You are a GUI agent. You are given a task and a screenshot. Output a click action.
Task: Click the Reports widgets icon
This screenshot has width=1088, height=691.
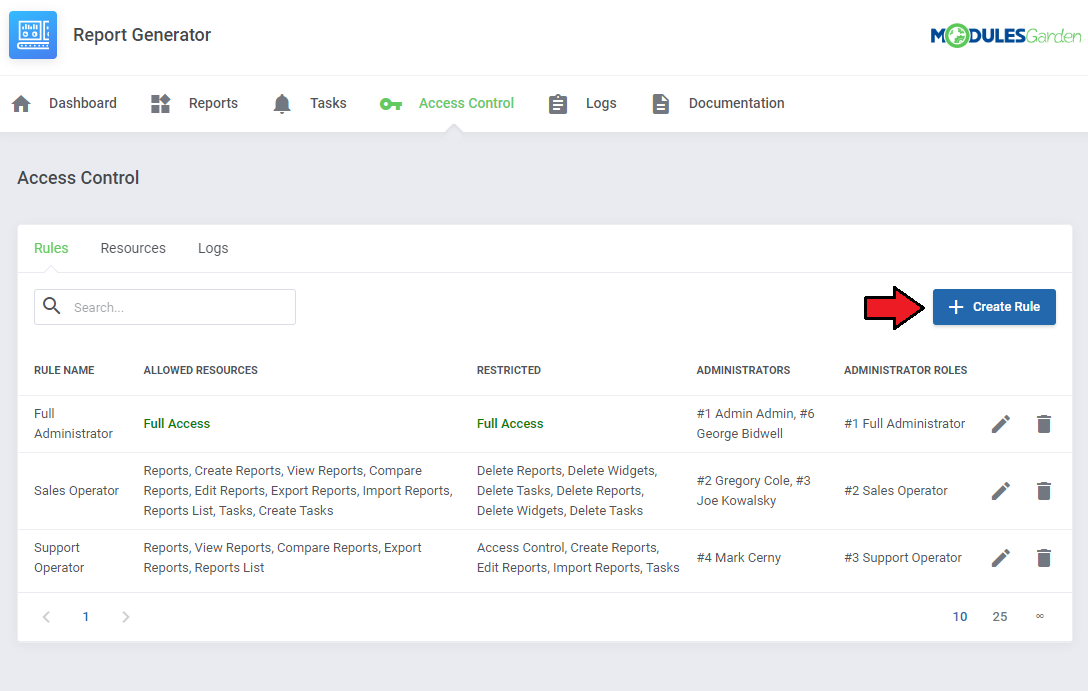(160, 104)
